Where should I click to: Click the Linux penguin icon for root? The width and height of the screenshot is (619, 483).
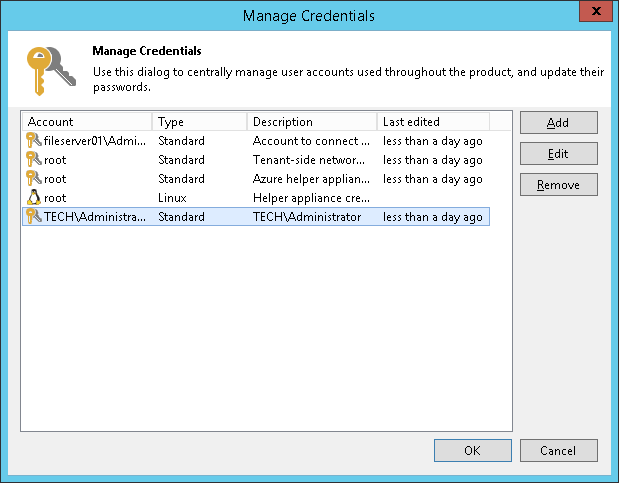point(33,198)
